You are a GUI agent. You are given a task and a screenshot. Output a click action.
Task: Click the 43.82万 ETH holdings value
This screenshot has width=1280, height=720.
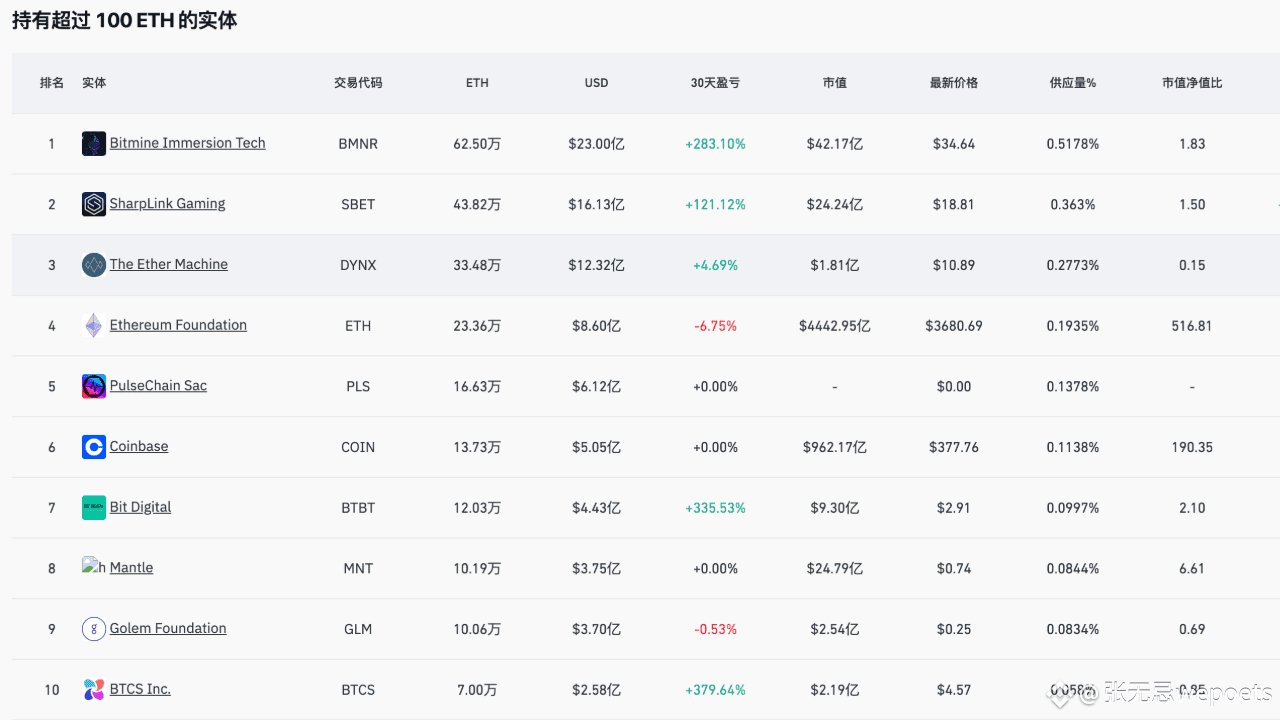[x=477, y=204]
